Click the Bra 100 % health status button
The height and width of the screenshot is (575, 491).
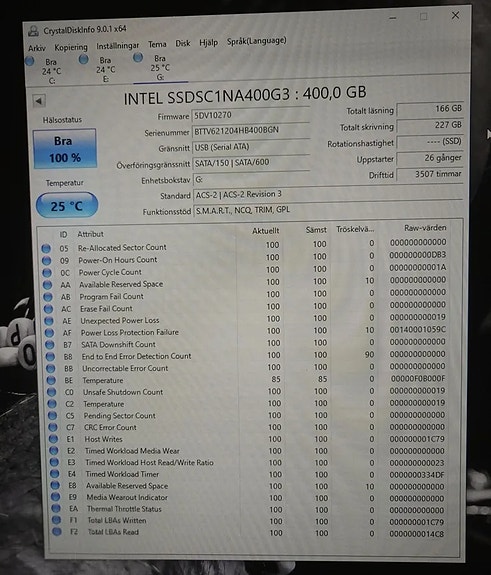coord(65,149)
